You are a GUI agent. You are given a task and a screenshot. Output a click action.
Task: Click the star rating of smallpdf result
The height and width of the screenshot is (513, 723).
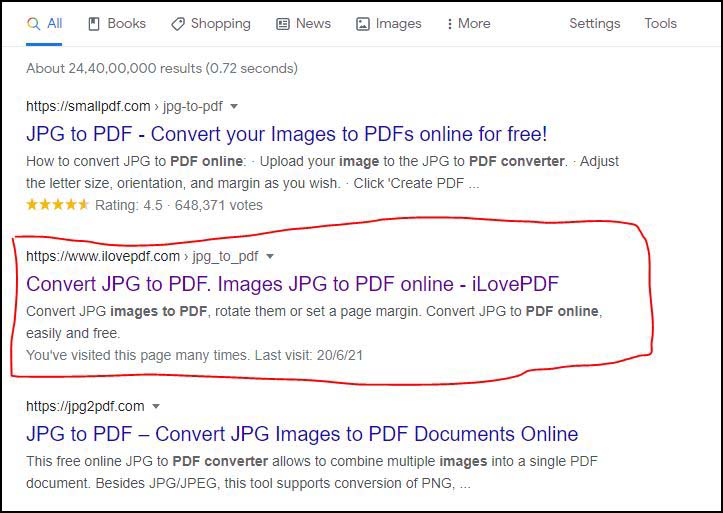(57, 205)
